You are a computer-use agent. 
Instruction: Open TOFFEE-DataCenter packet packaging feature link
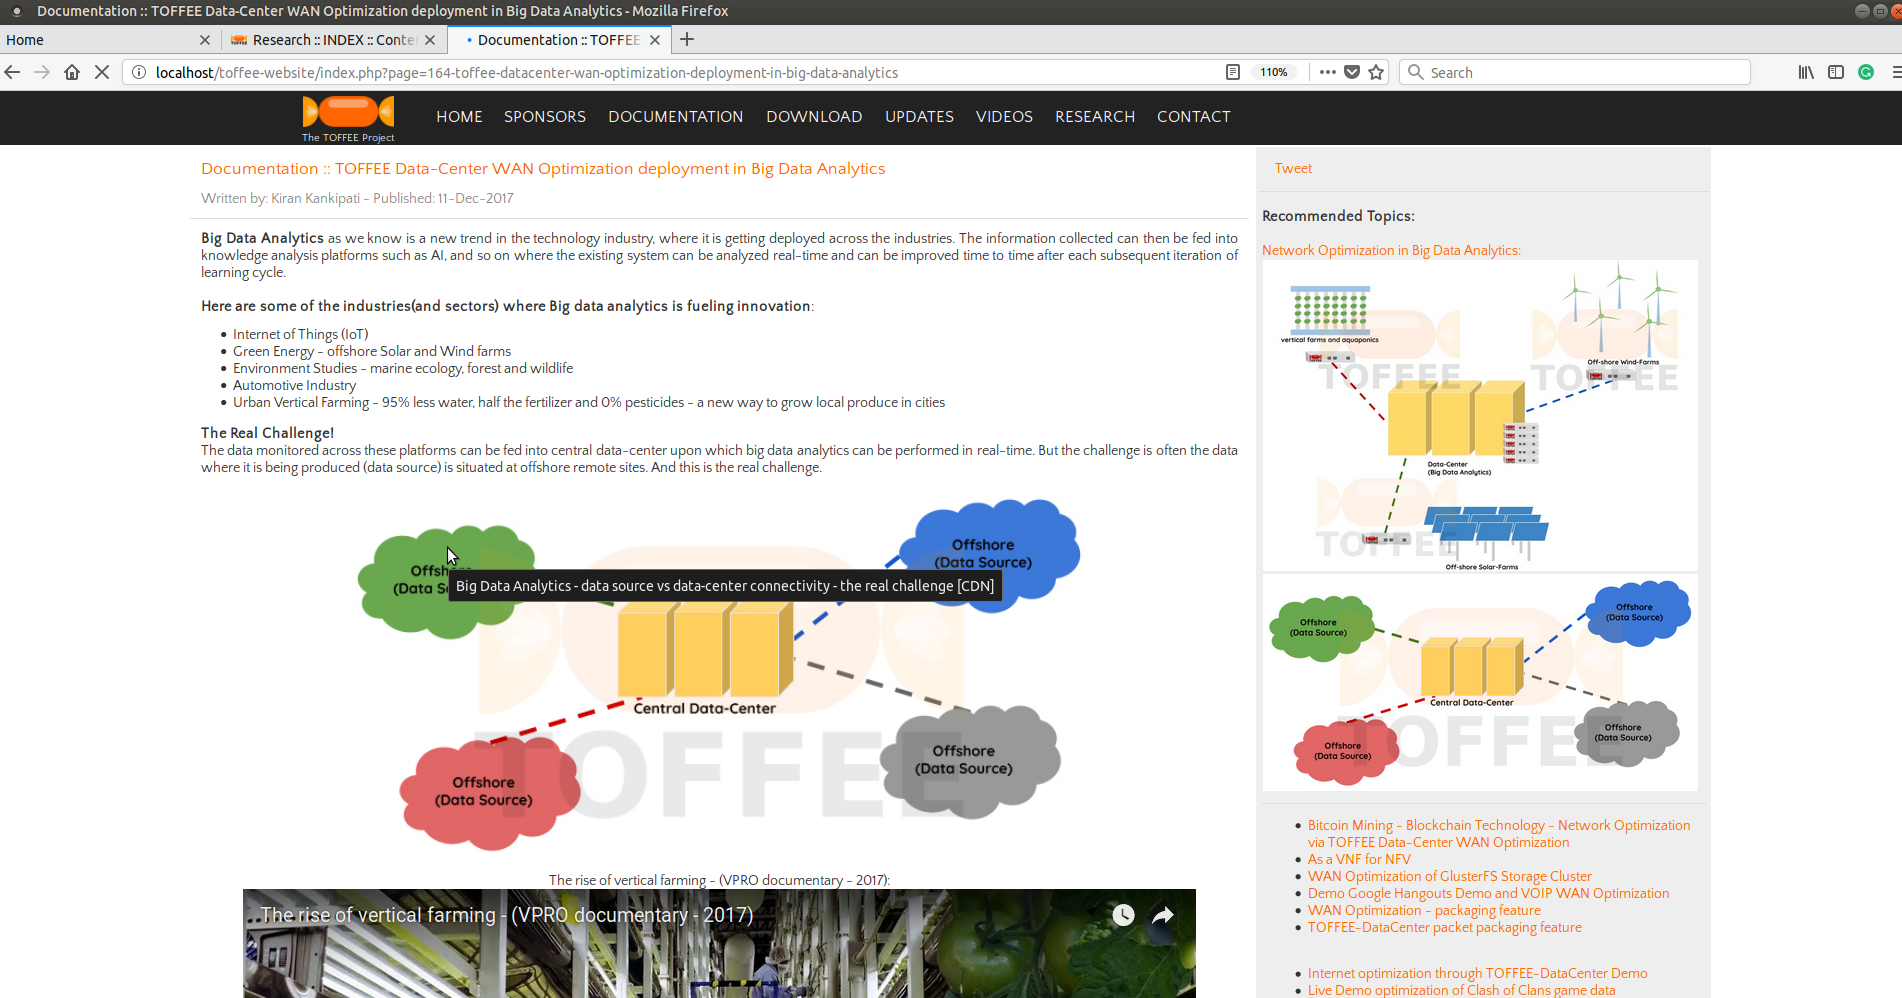[1445, 927]
